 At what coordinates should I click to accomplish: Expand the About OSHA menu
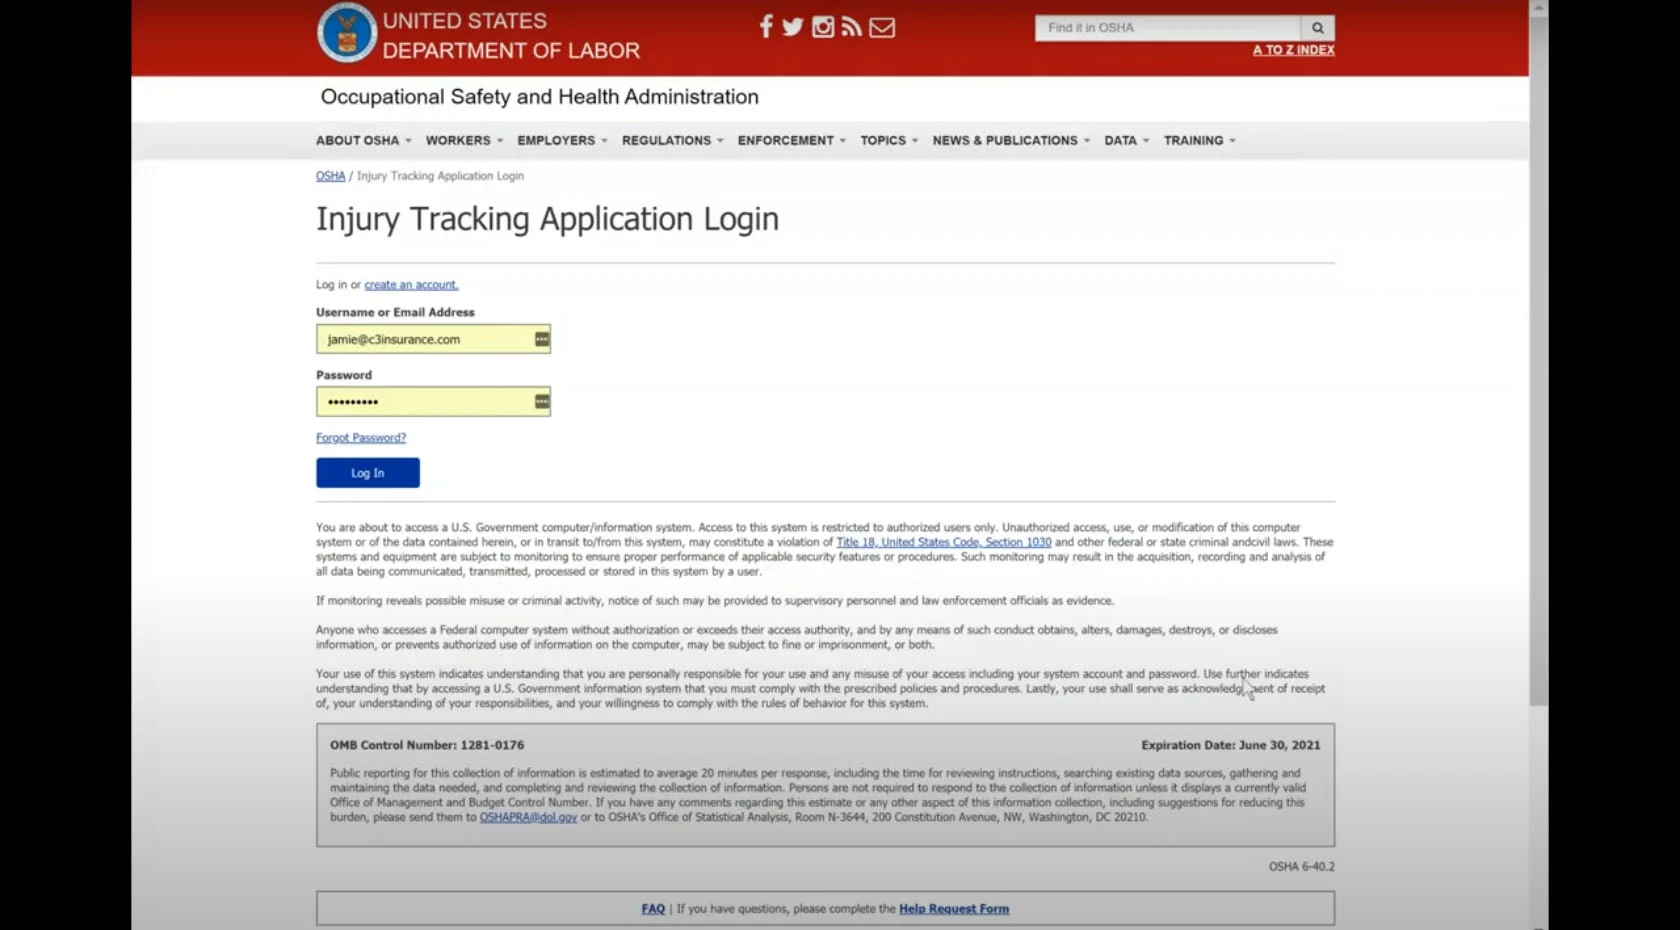[363, 141]
